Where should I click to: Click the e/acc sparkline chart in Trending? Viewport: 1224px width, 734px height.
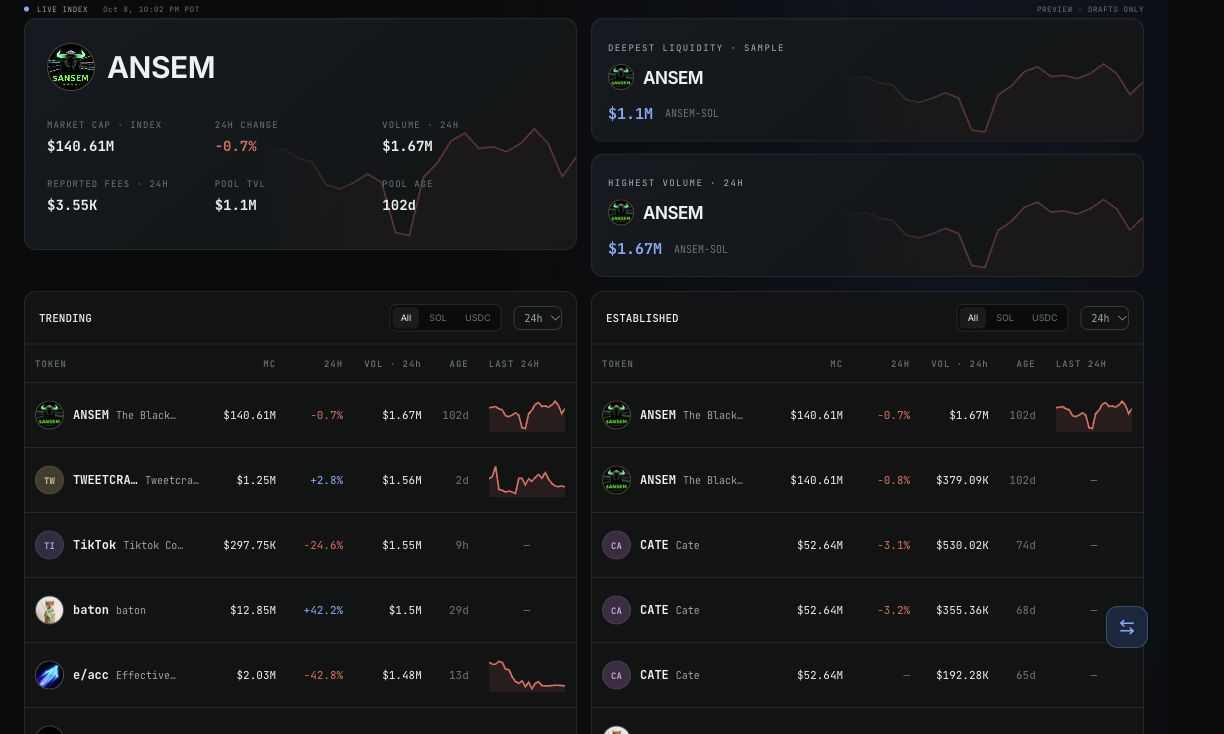tap(527, 675)
